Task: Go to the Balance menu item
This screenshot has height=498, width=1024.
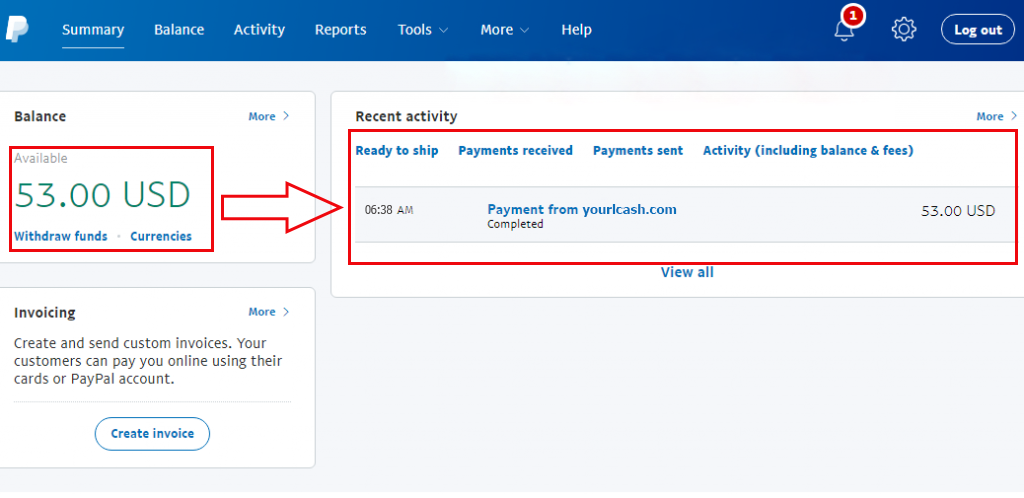Action: click(x=179, y=29)
